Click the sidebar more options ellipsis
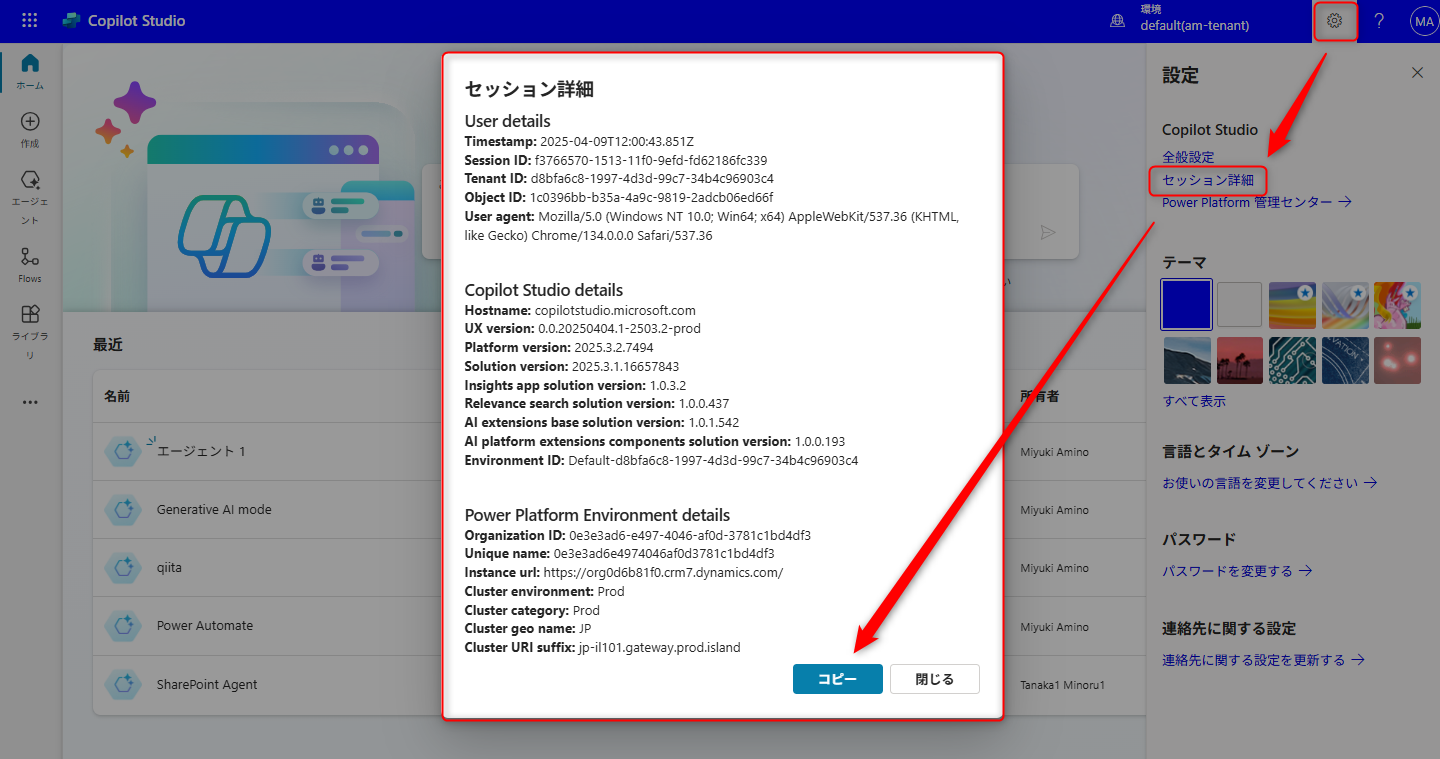The width and height of the screenshot is (1440, 759). [30, 402]
